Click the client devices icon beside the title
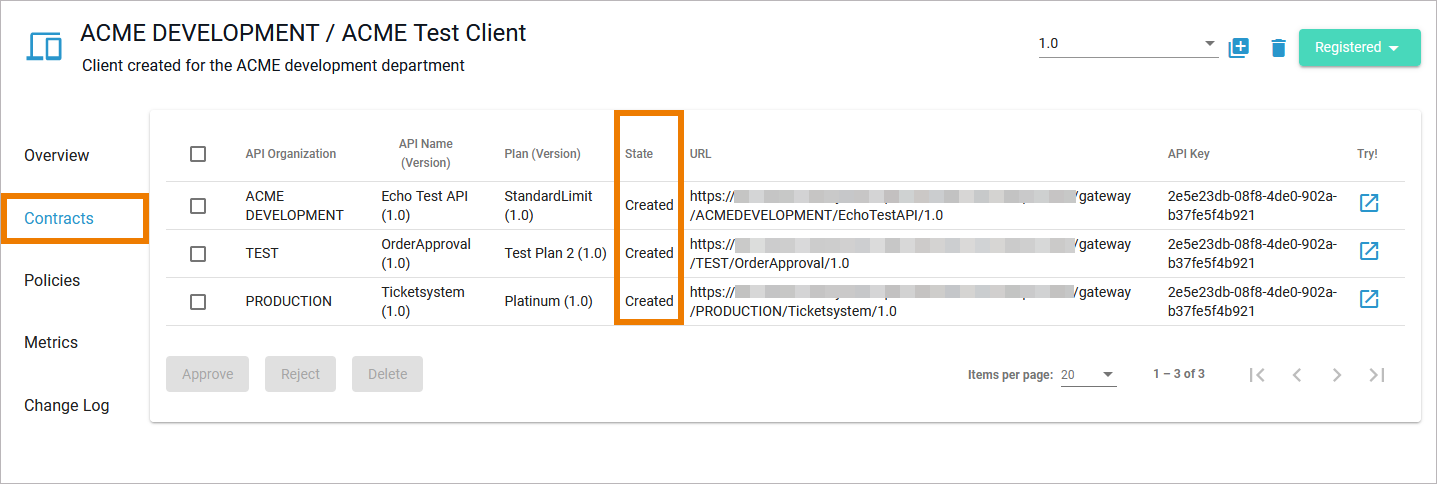This screenshot has width=1437, height=484. [44, 47]
